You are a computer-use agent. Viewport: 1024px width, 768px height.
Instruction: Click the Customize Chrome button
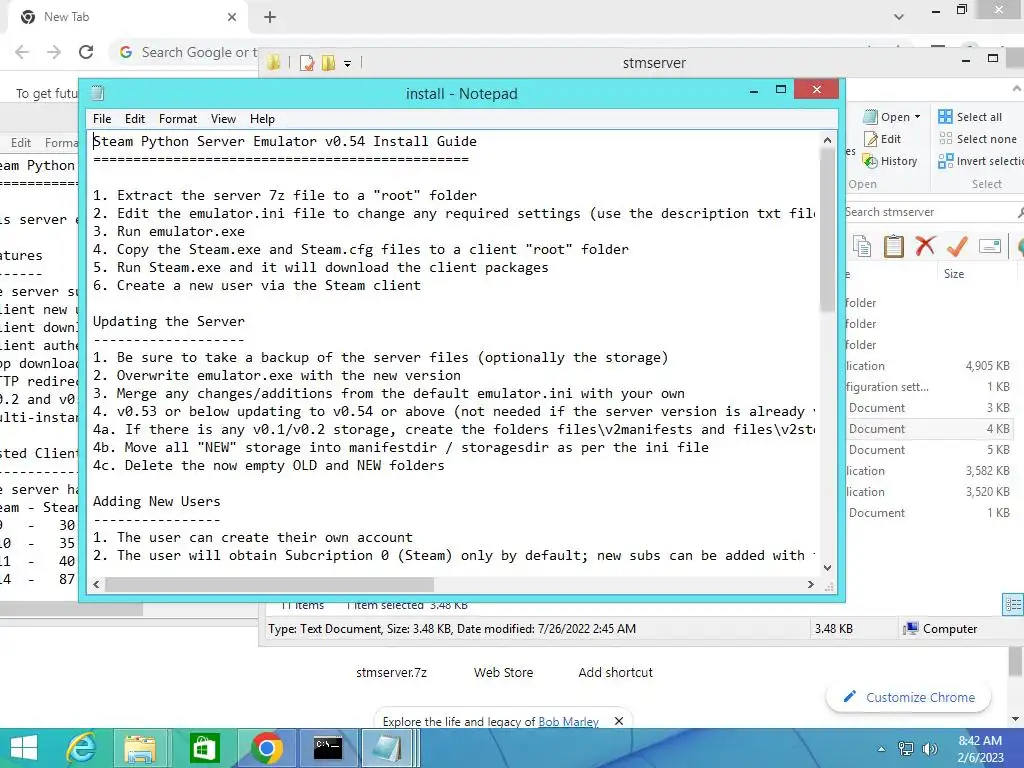click(908, 697)
